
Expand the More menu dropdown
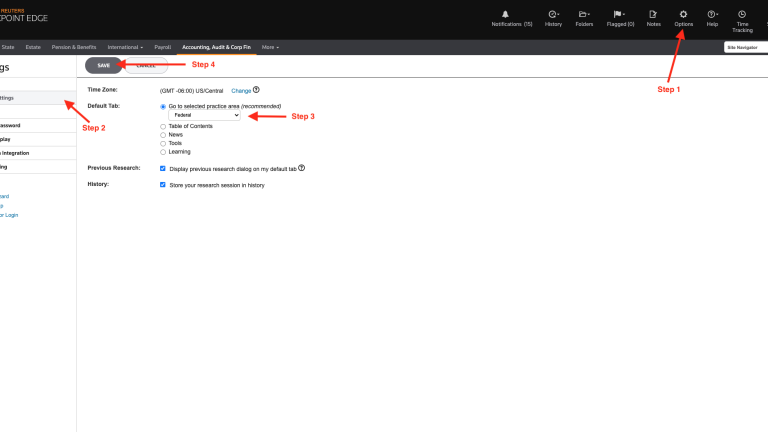pos(270,47)
